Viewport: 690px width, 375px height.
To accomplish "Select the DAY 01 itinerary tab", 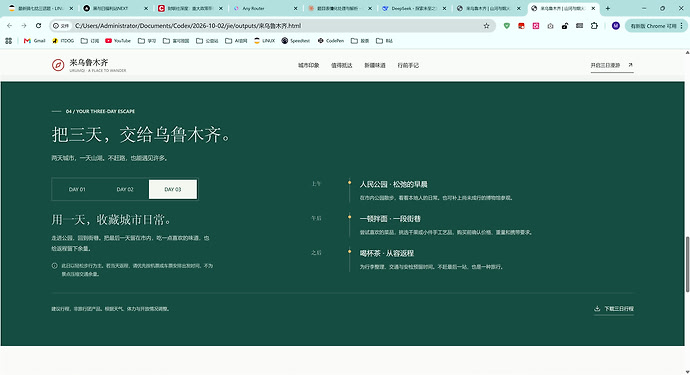I will (x=77, y=189).
